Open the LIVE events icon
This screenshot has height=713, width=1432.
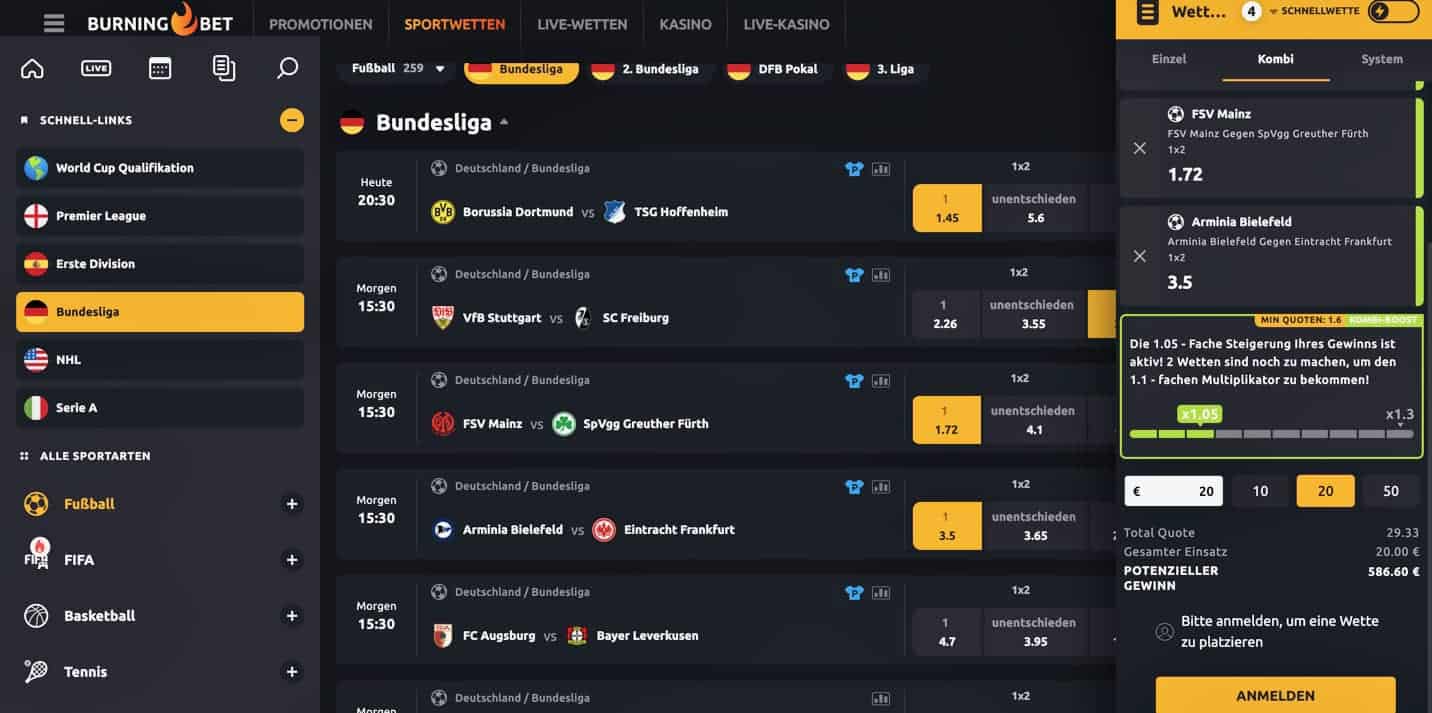pos(96,68)
